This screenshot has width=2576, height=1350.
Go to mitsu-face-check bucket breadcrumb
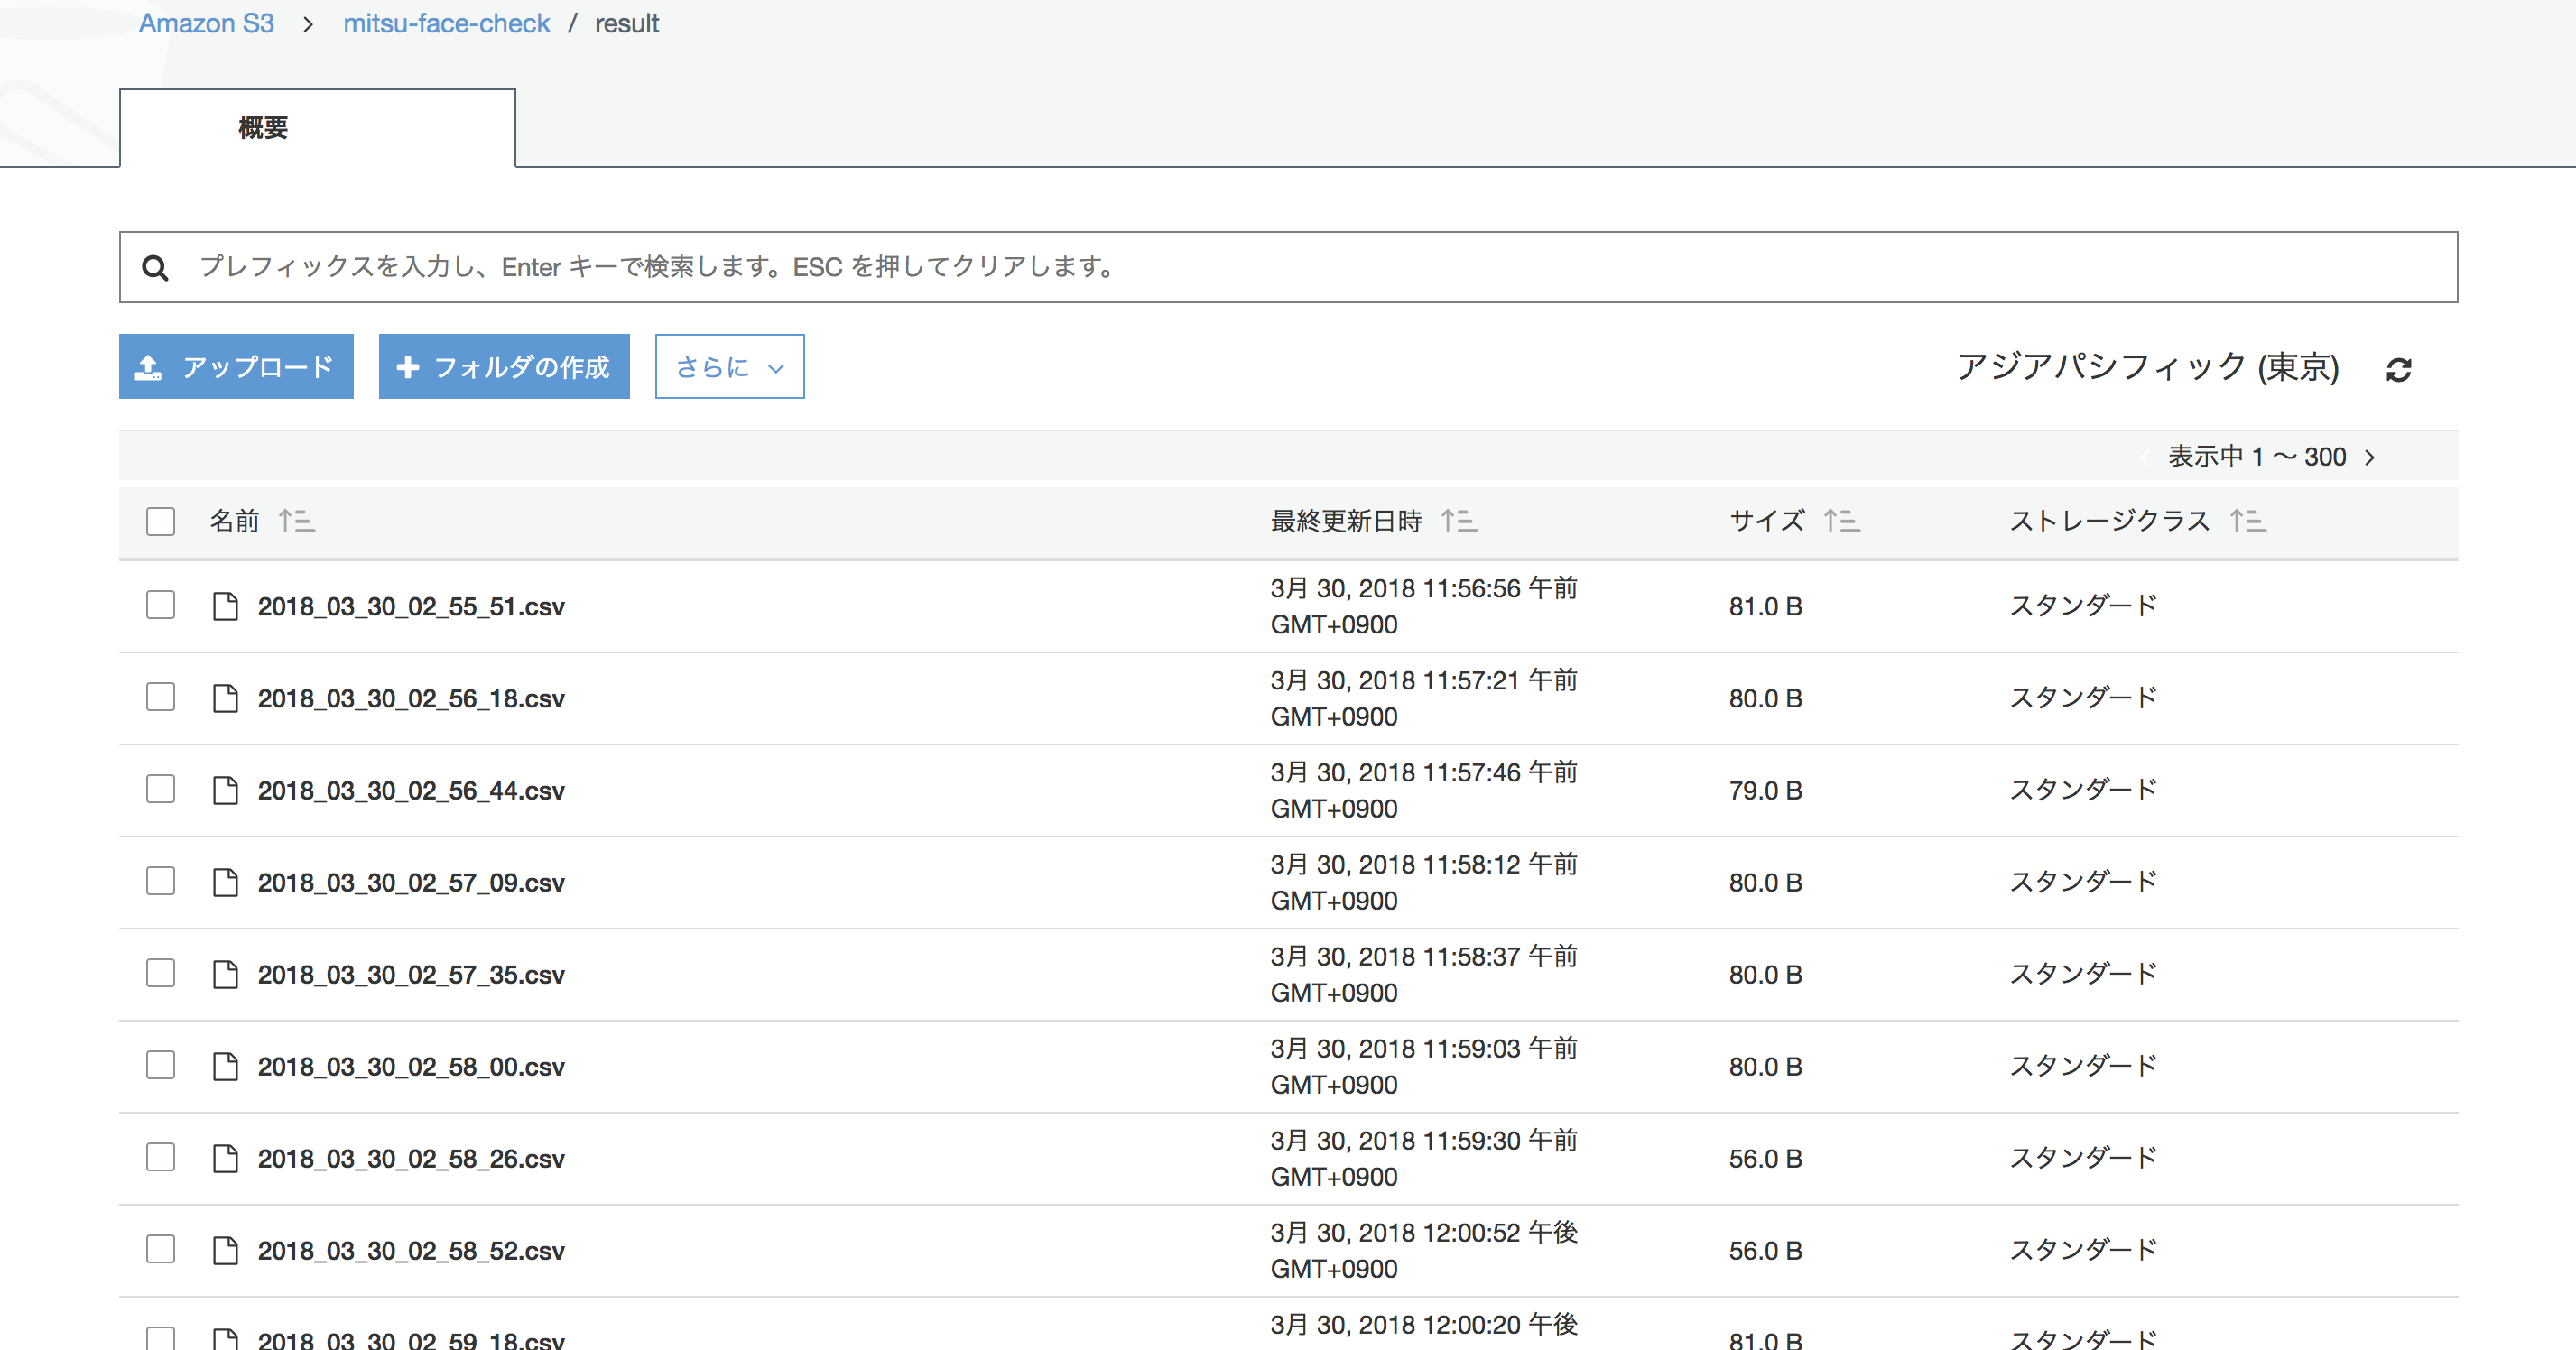446,23
